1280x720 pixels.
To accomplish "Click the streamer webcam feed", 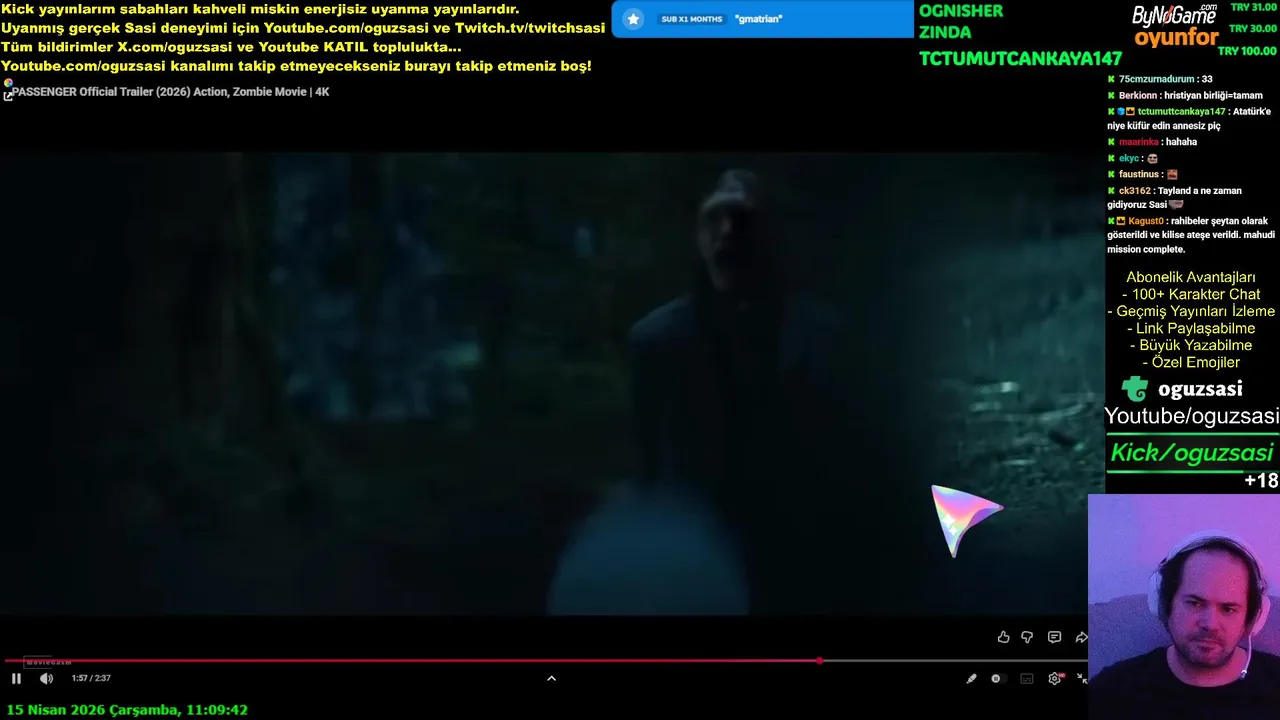I will coord(1184,605).
